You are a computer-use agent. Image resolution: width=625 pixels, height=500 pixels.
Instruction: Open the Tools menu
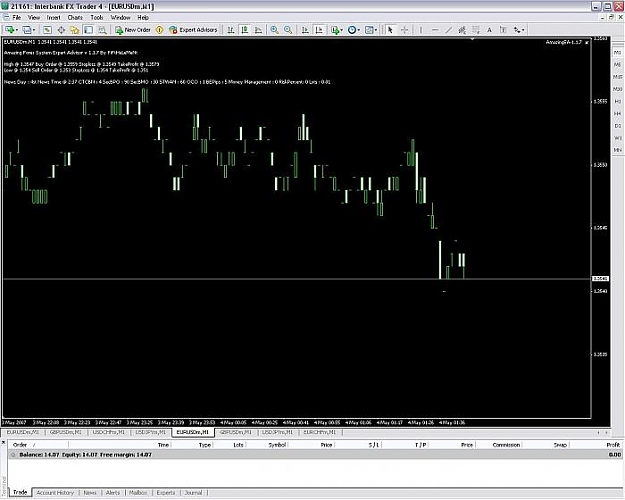(97, 18)
